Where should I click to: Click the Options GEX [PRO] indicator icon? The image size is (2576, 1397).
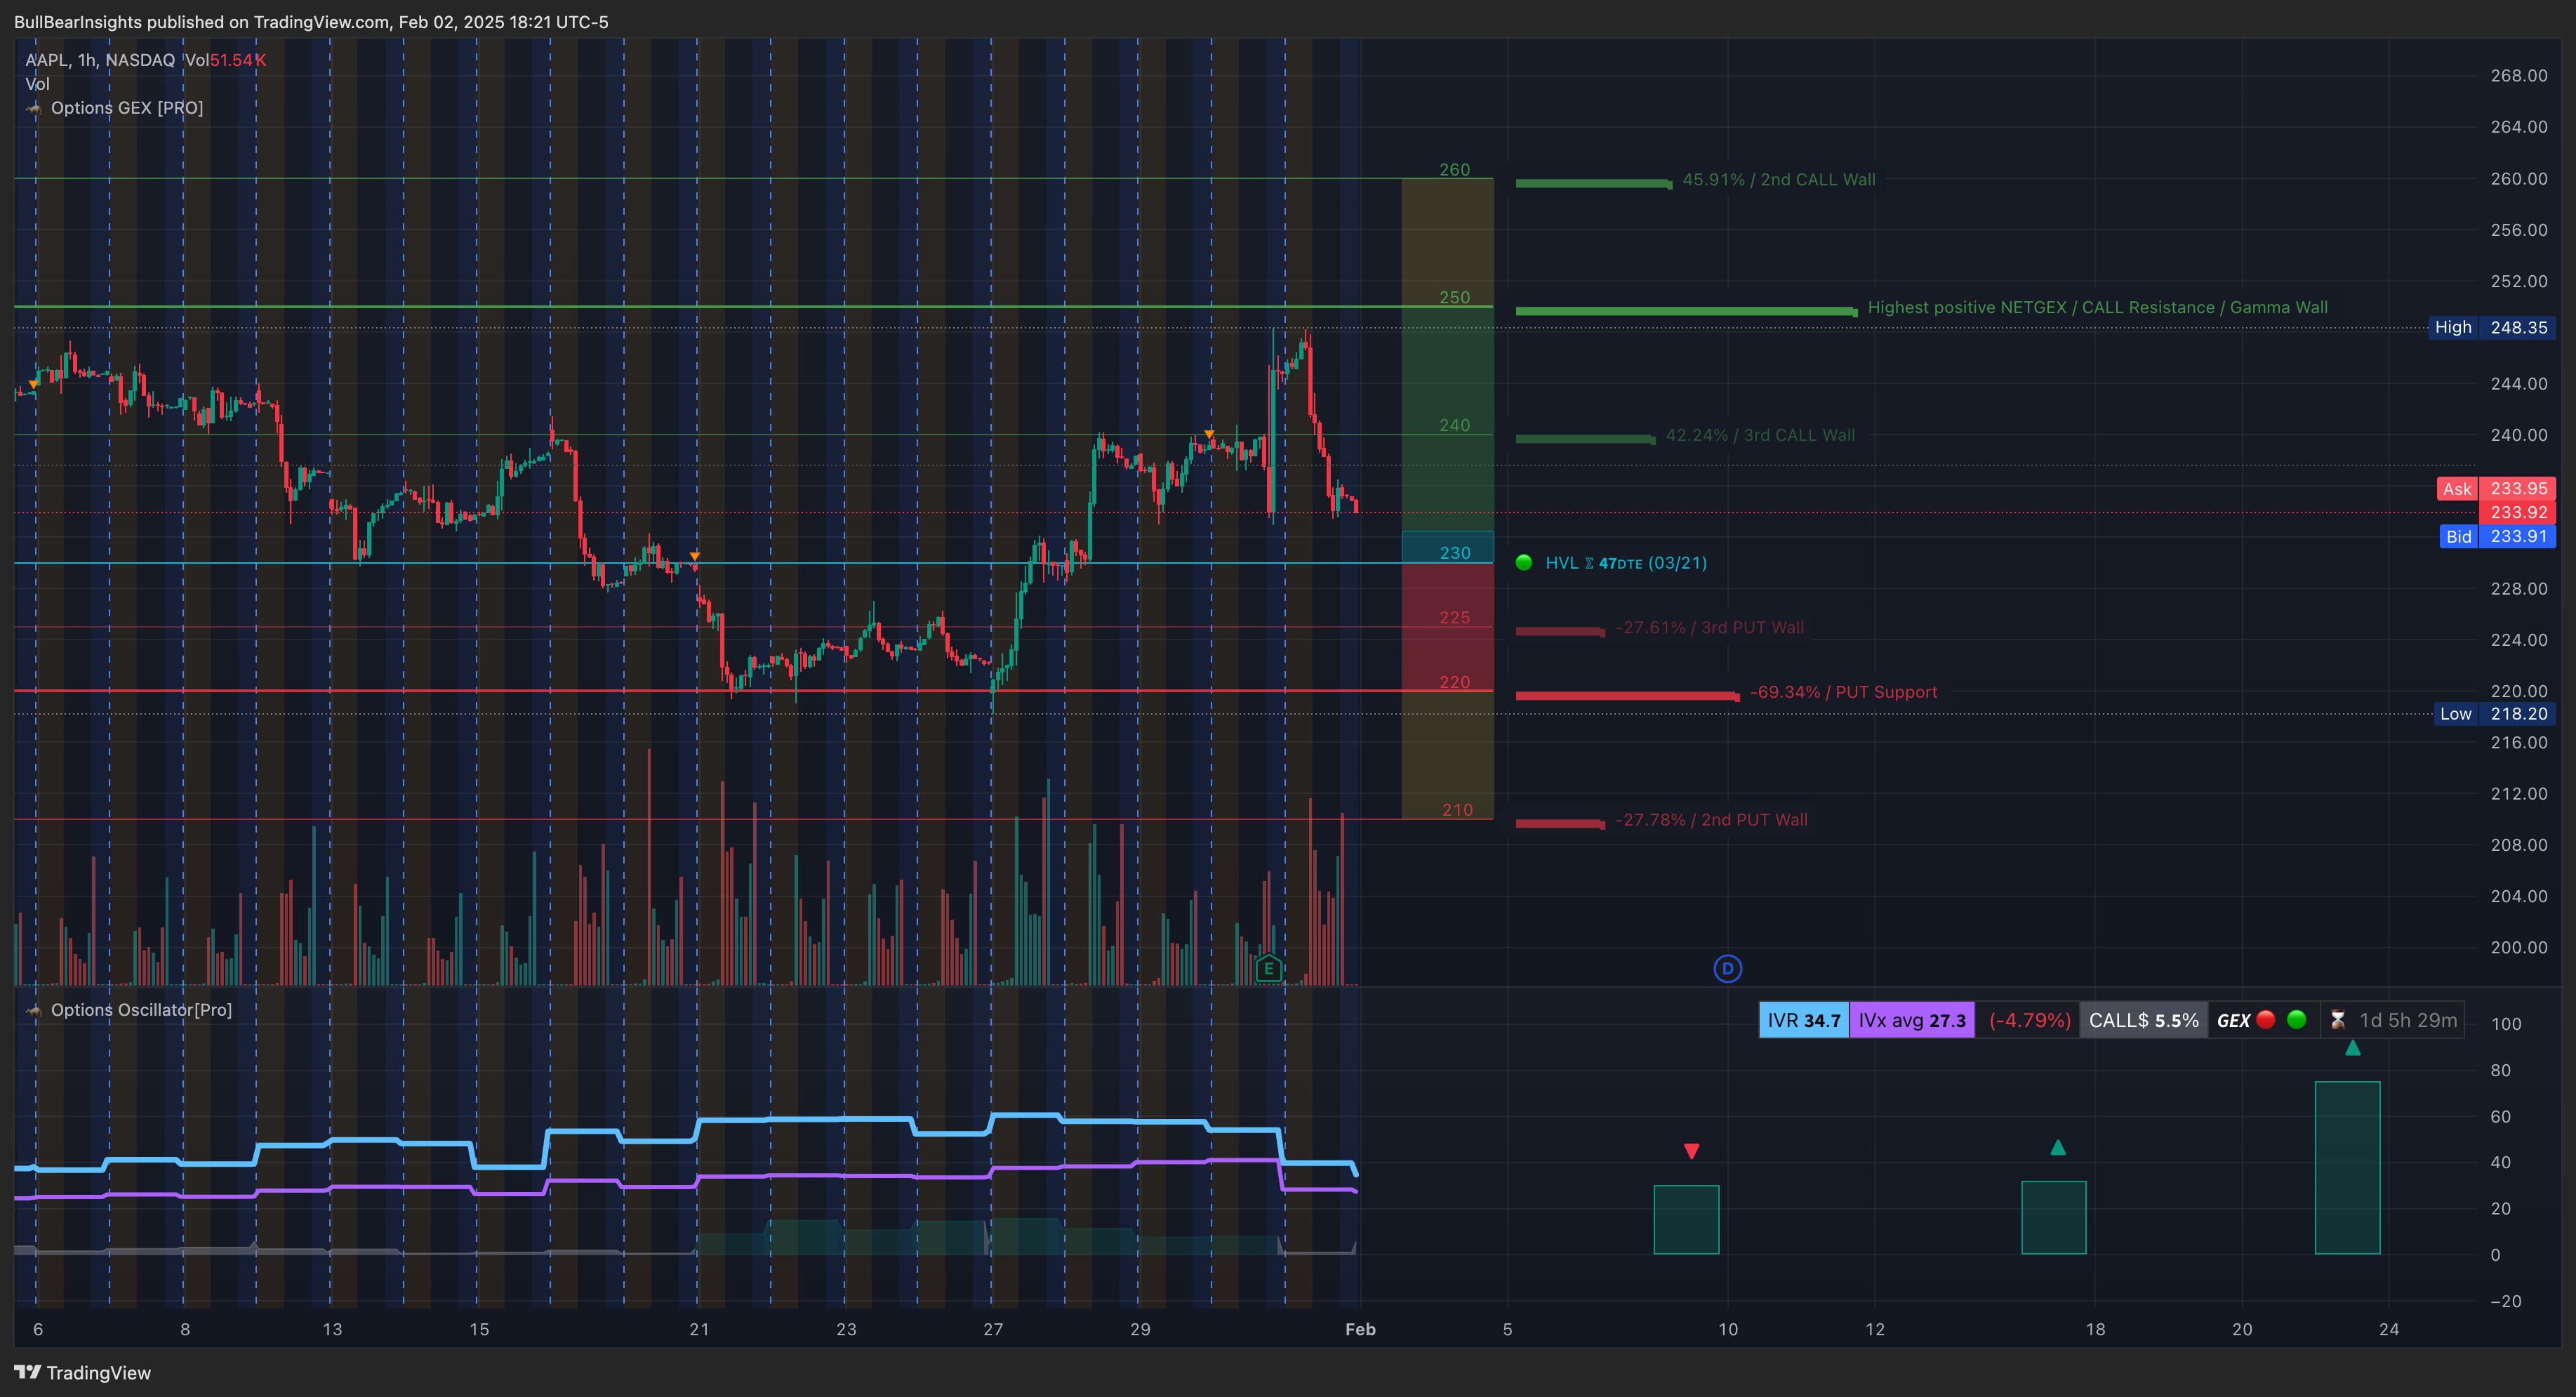point(34,108)
